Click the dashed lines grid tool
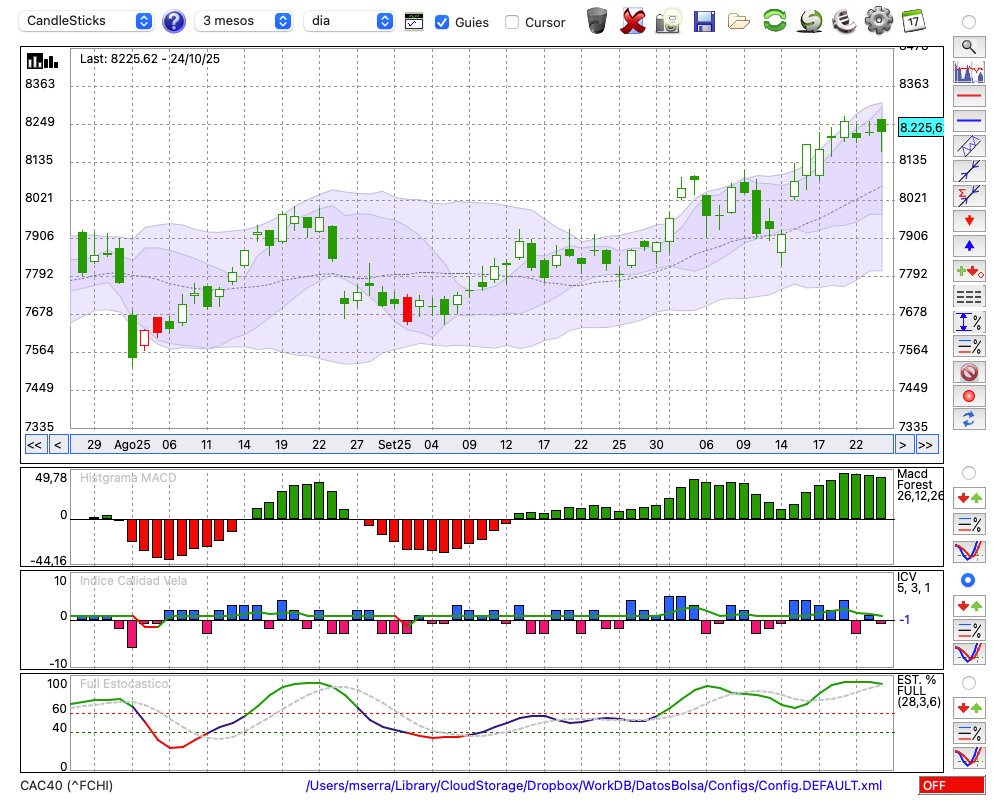 pyautogui.click(x=969, y=296)
